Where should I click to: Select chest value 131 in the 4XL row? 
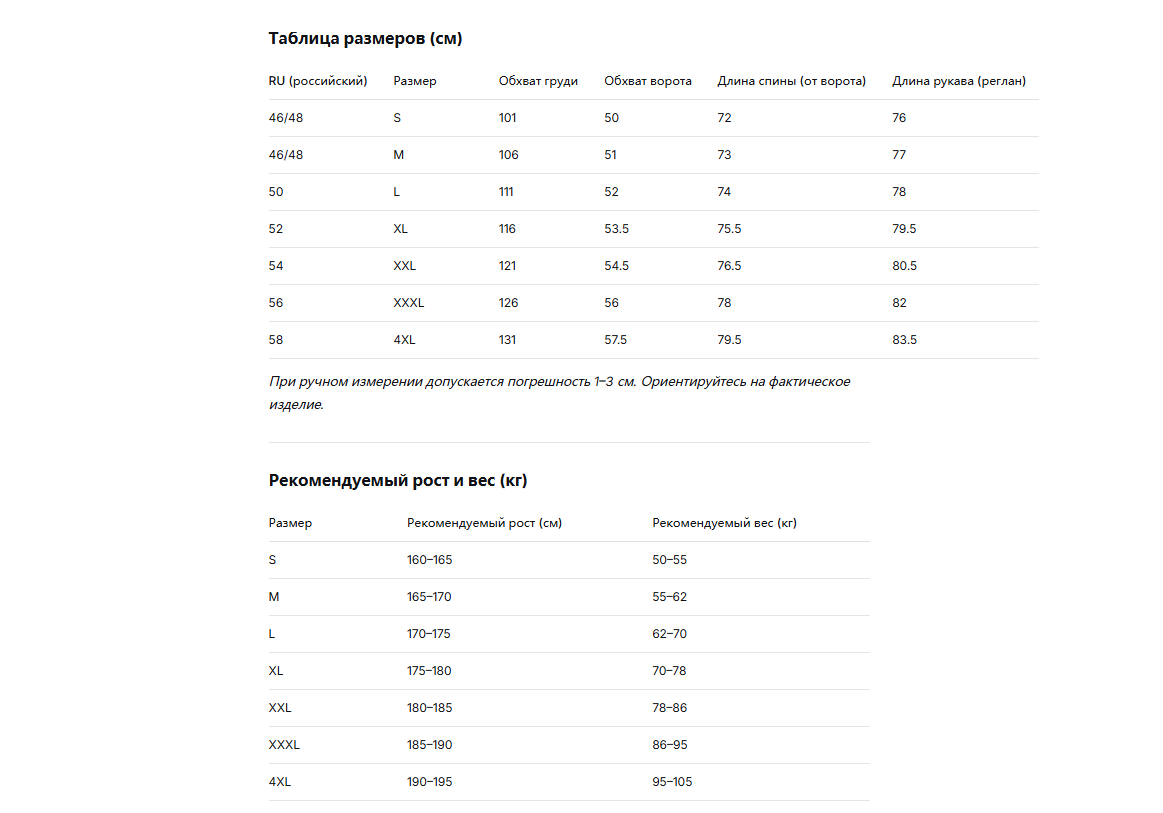[507, 340]
